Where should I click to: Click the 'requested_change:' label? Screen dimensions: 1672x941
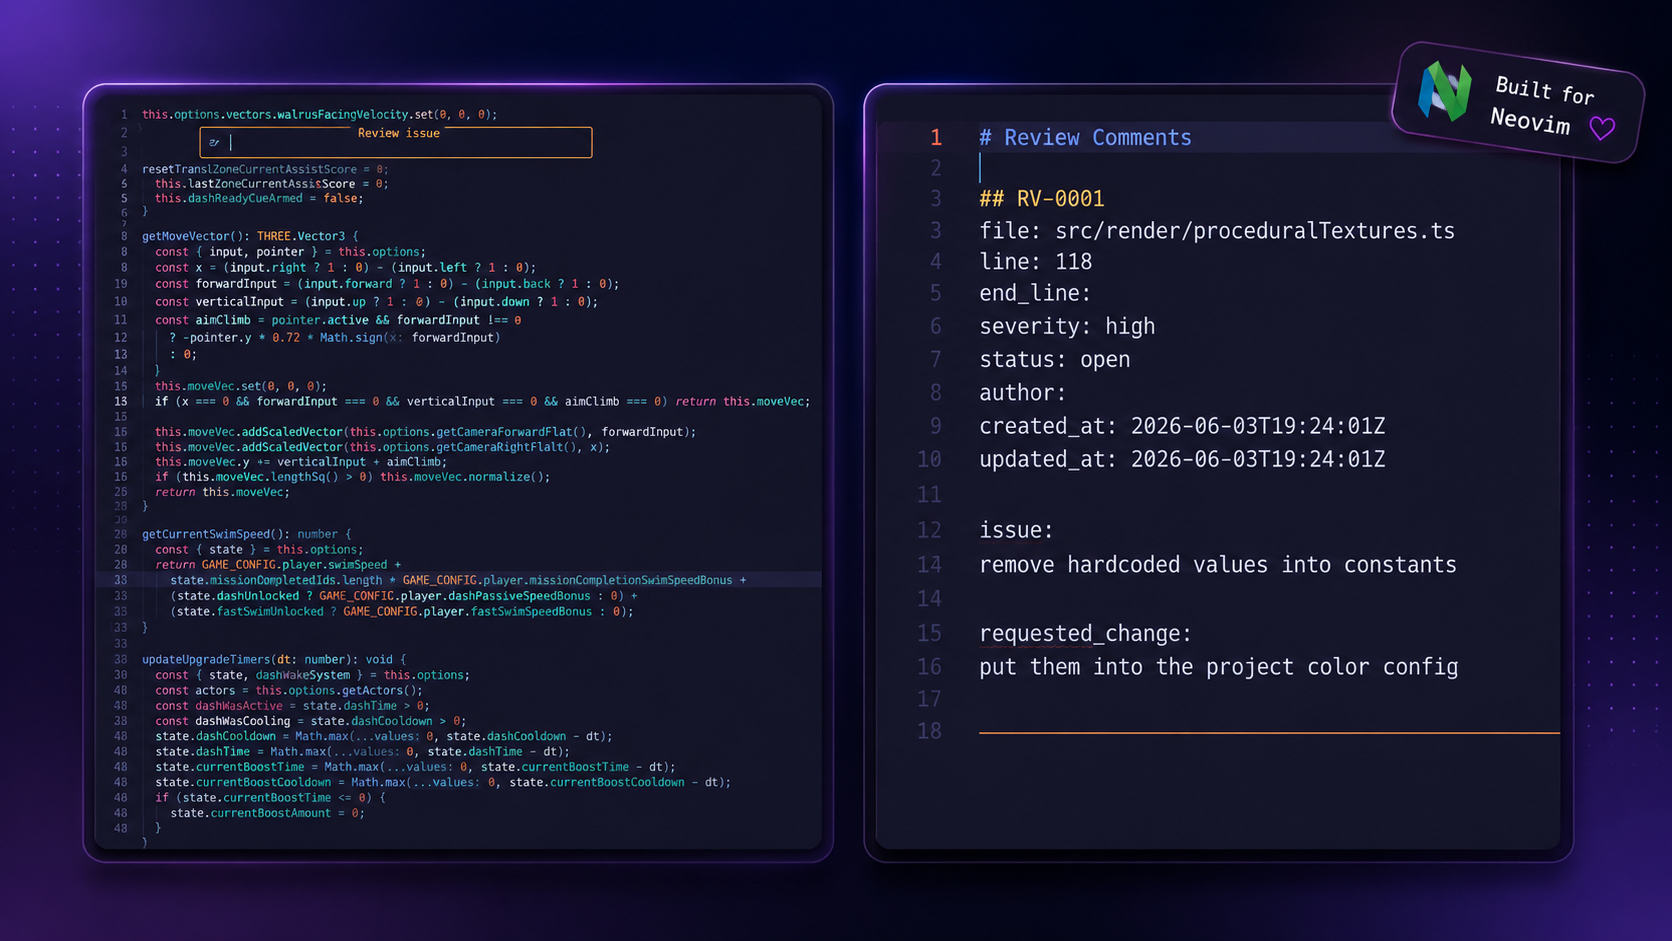pos(1085,634)
